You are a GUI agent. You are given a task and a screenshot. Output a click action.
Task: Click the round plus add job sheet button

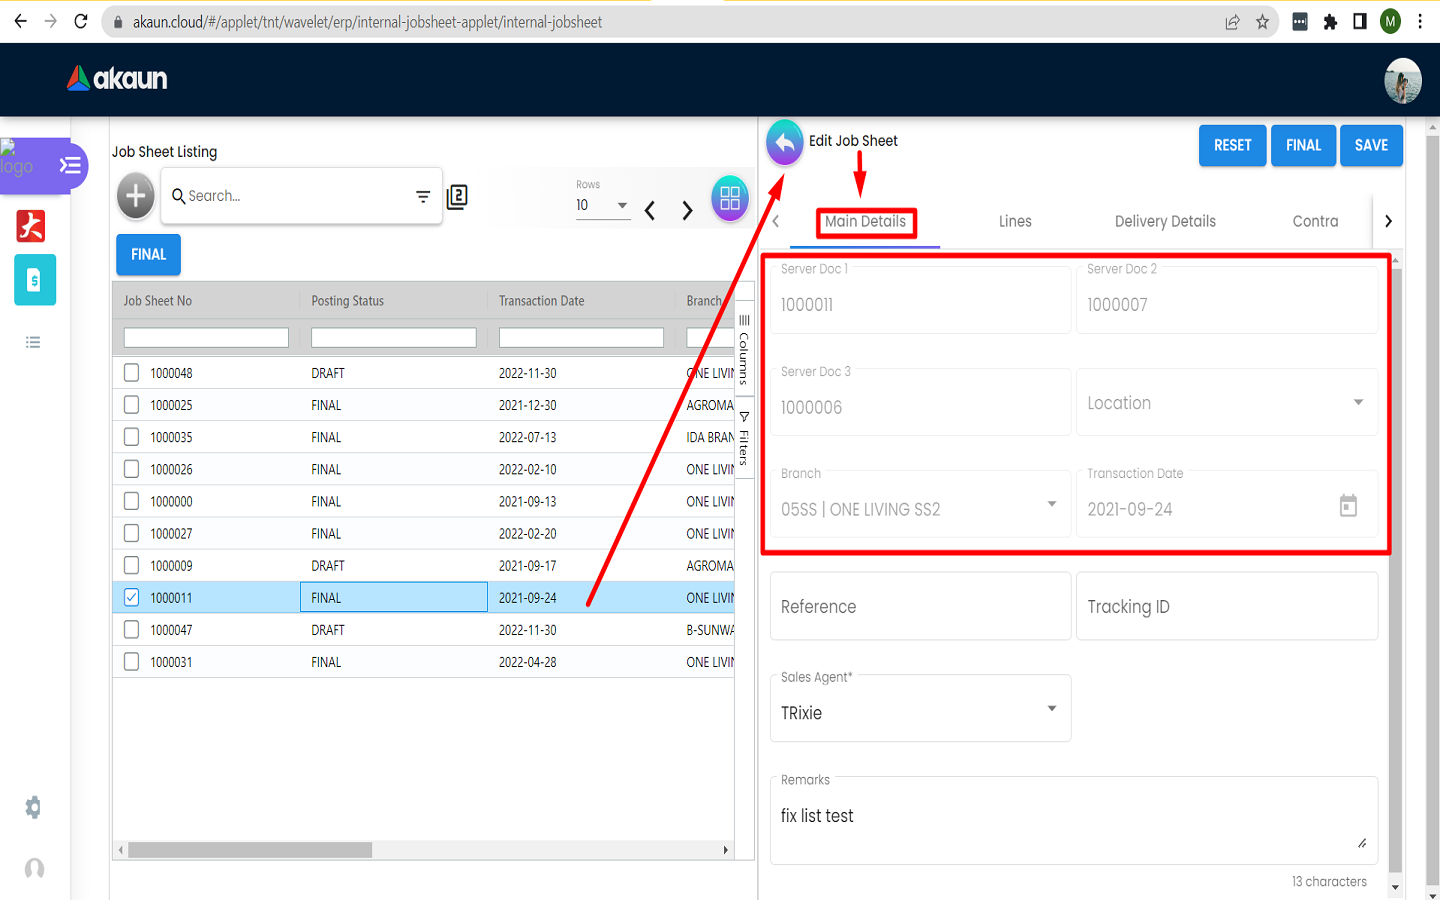point(136,196)
